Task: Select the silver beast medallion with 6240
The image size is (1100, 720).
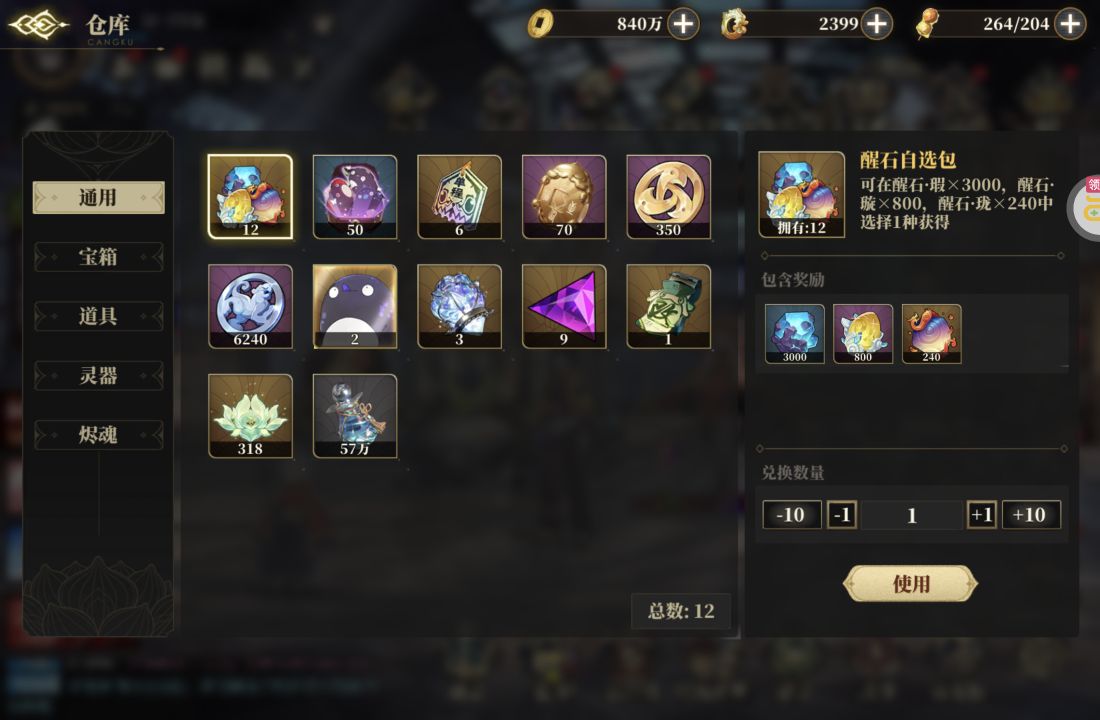Action: point(250,306)
